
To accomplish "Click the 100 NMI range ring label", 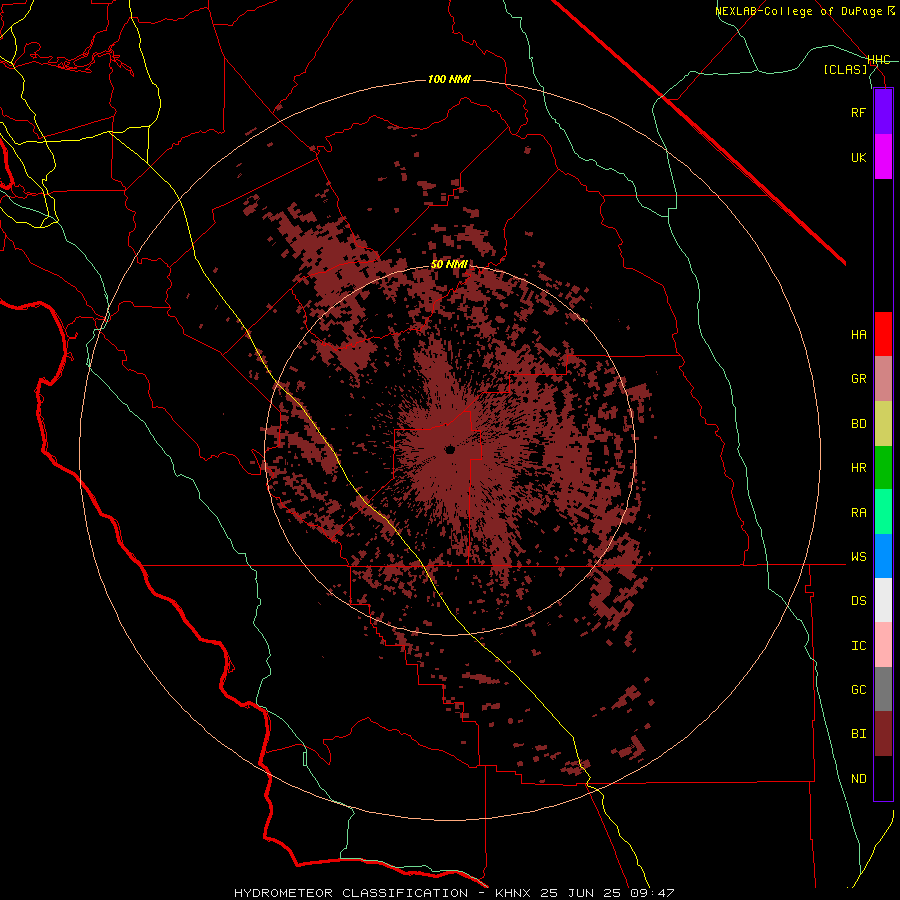I will (449, 79).
